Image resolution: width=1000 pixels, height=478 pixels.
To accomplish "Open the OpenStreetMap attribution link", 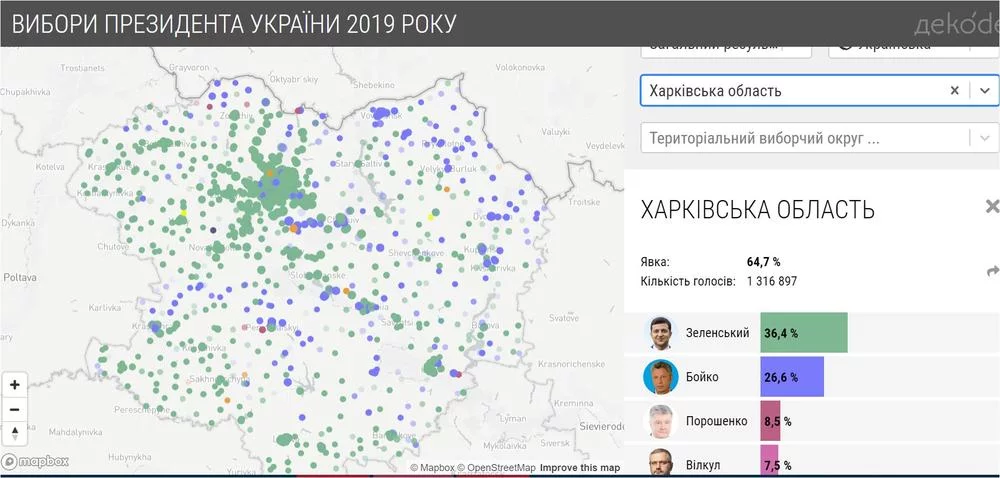I will 497,468.
